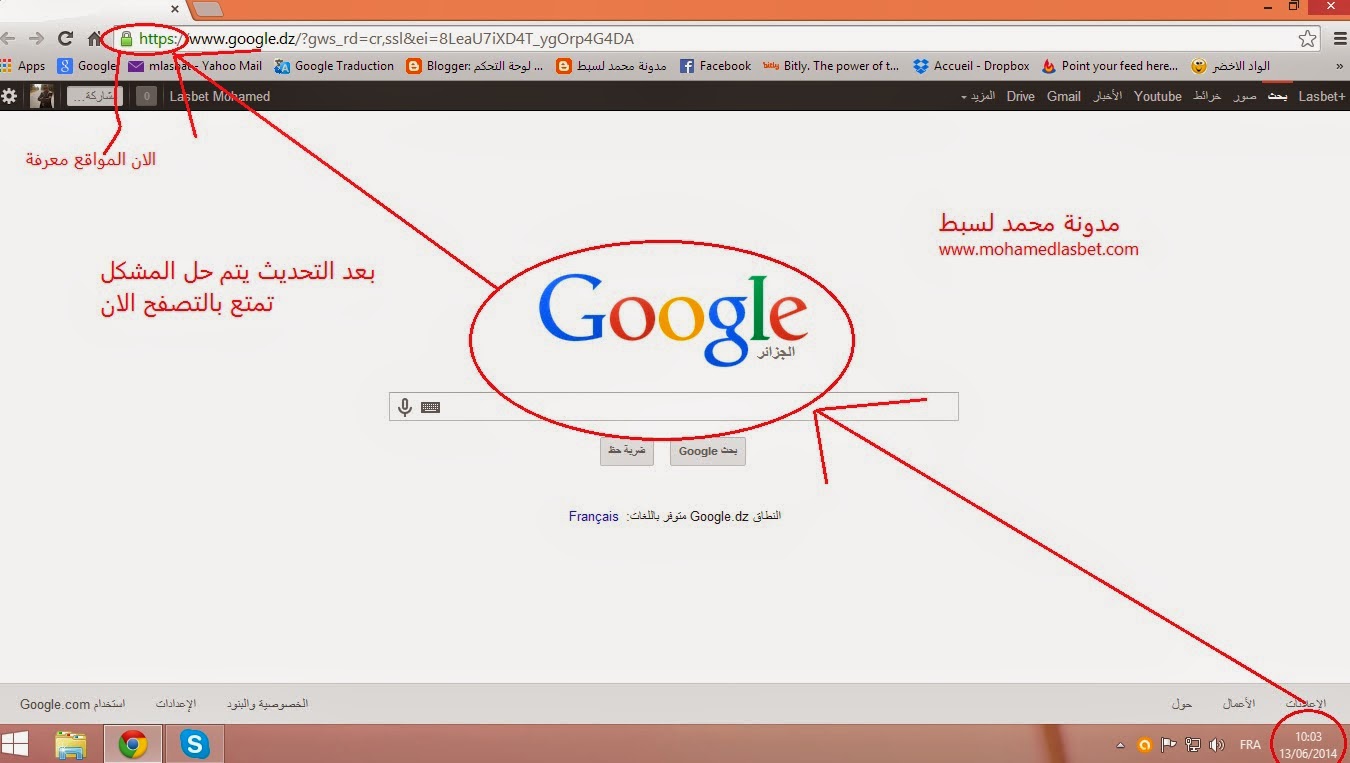Click the browser Forward arrow
The width and height of the screenshot is (1350, 763).
(x=36, y=39)
